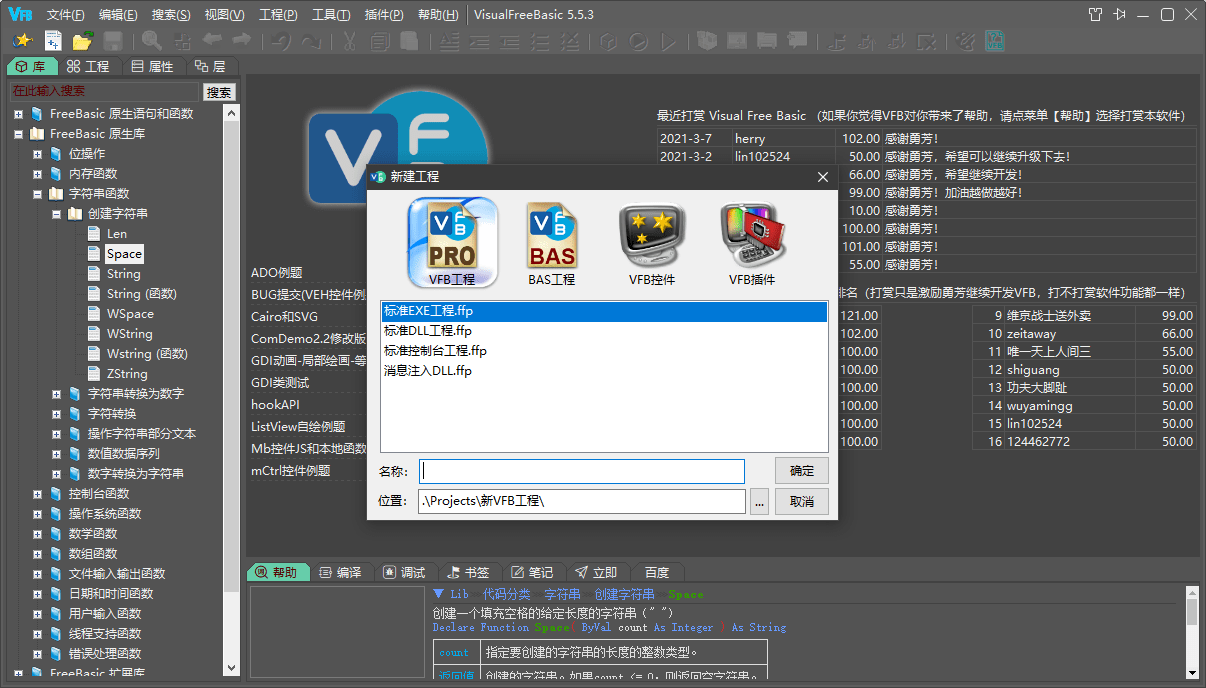Choose the VFB控件 icon
1206x688 pixels.
651,240
